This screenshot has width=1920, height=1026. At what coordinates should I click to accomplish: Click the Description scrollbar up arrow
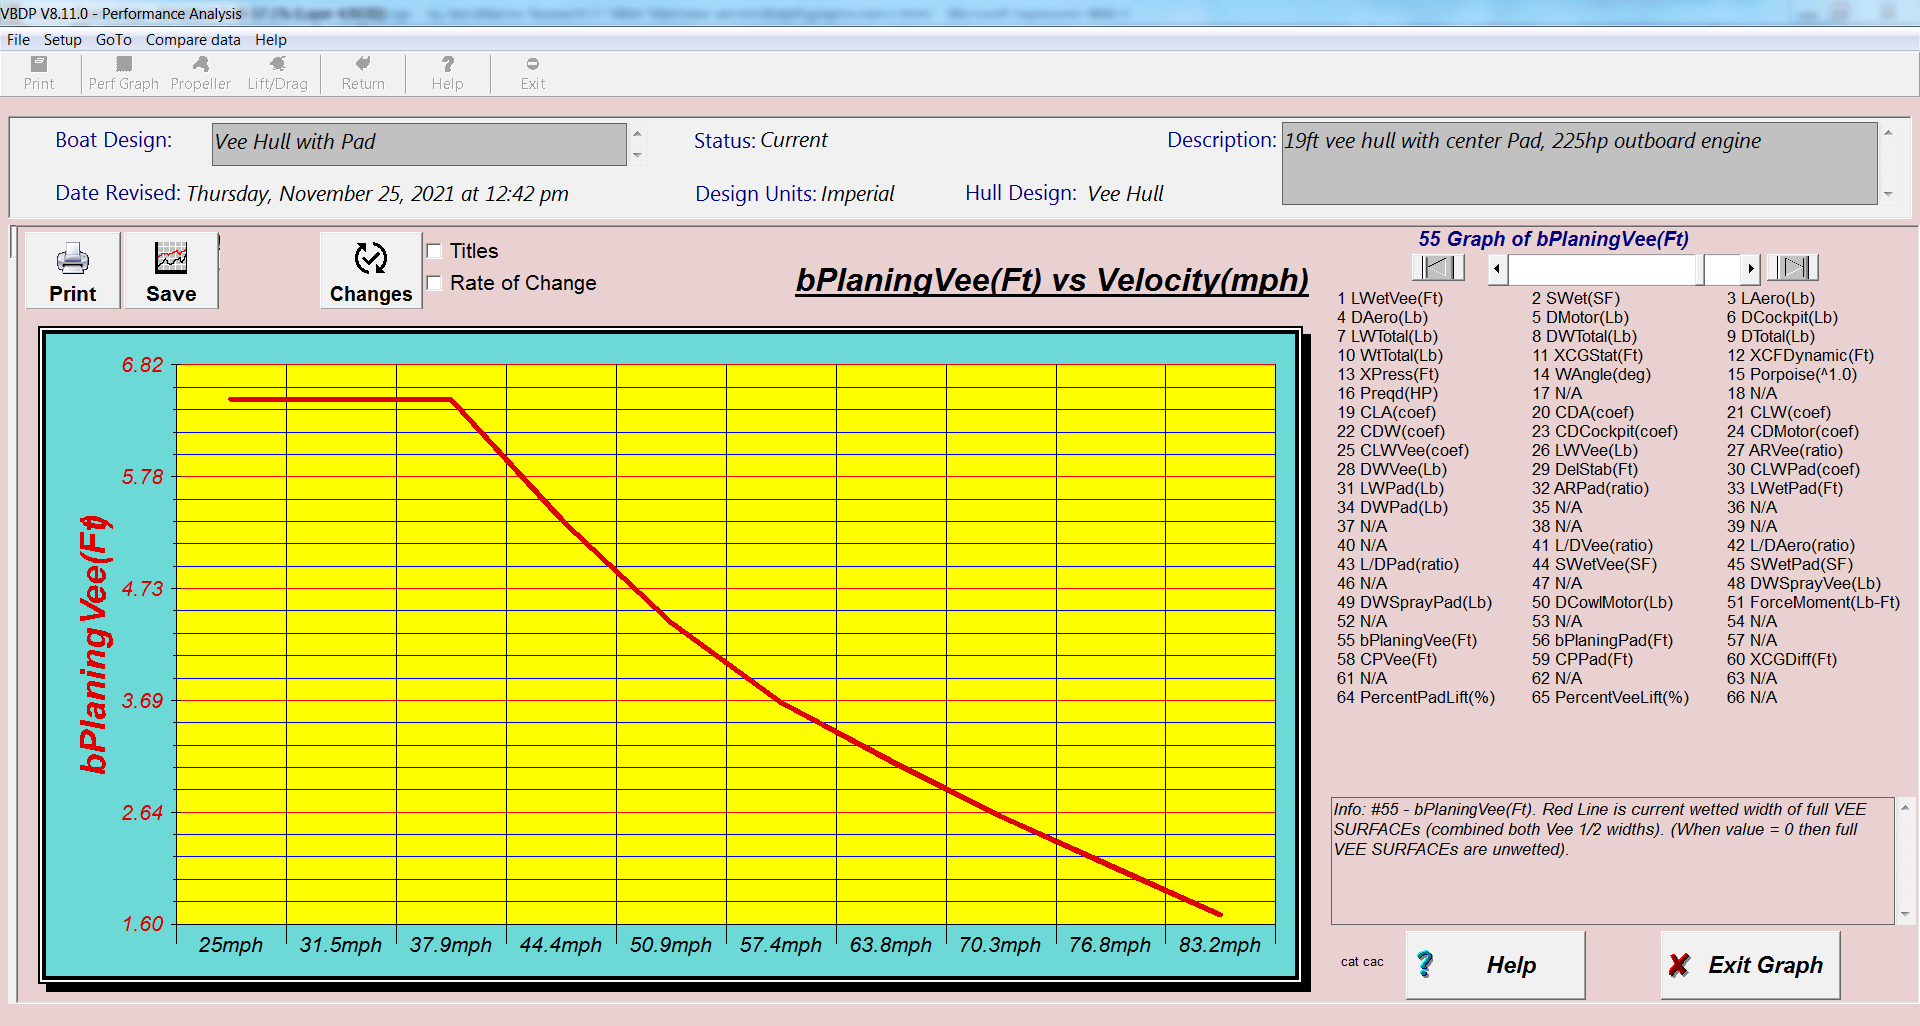point(1888,133)
